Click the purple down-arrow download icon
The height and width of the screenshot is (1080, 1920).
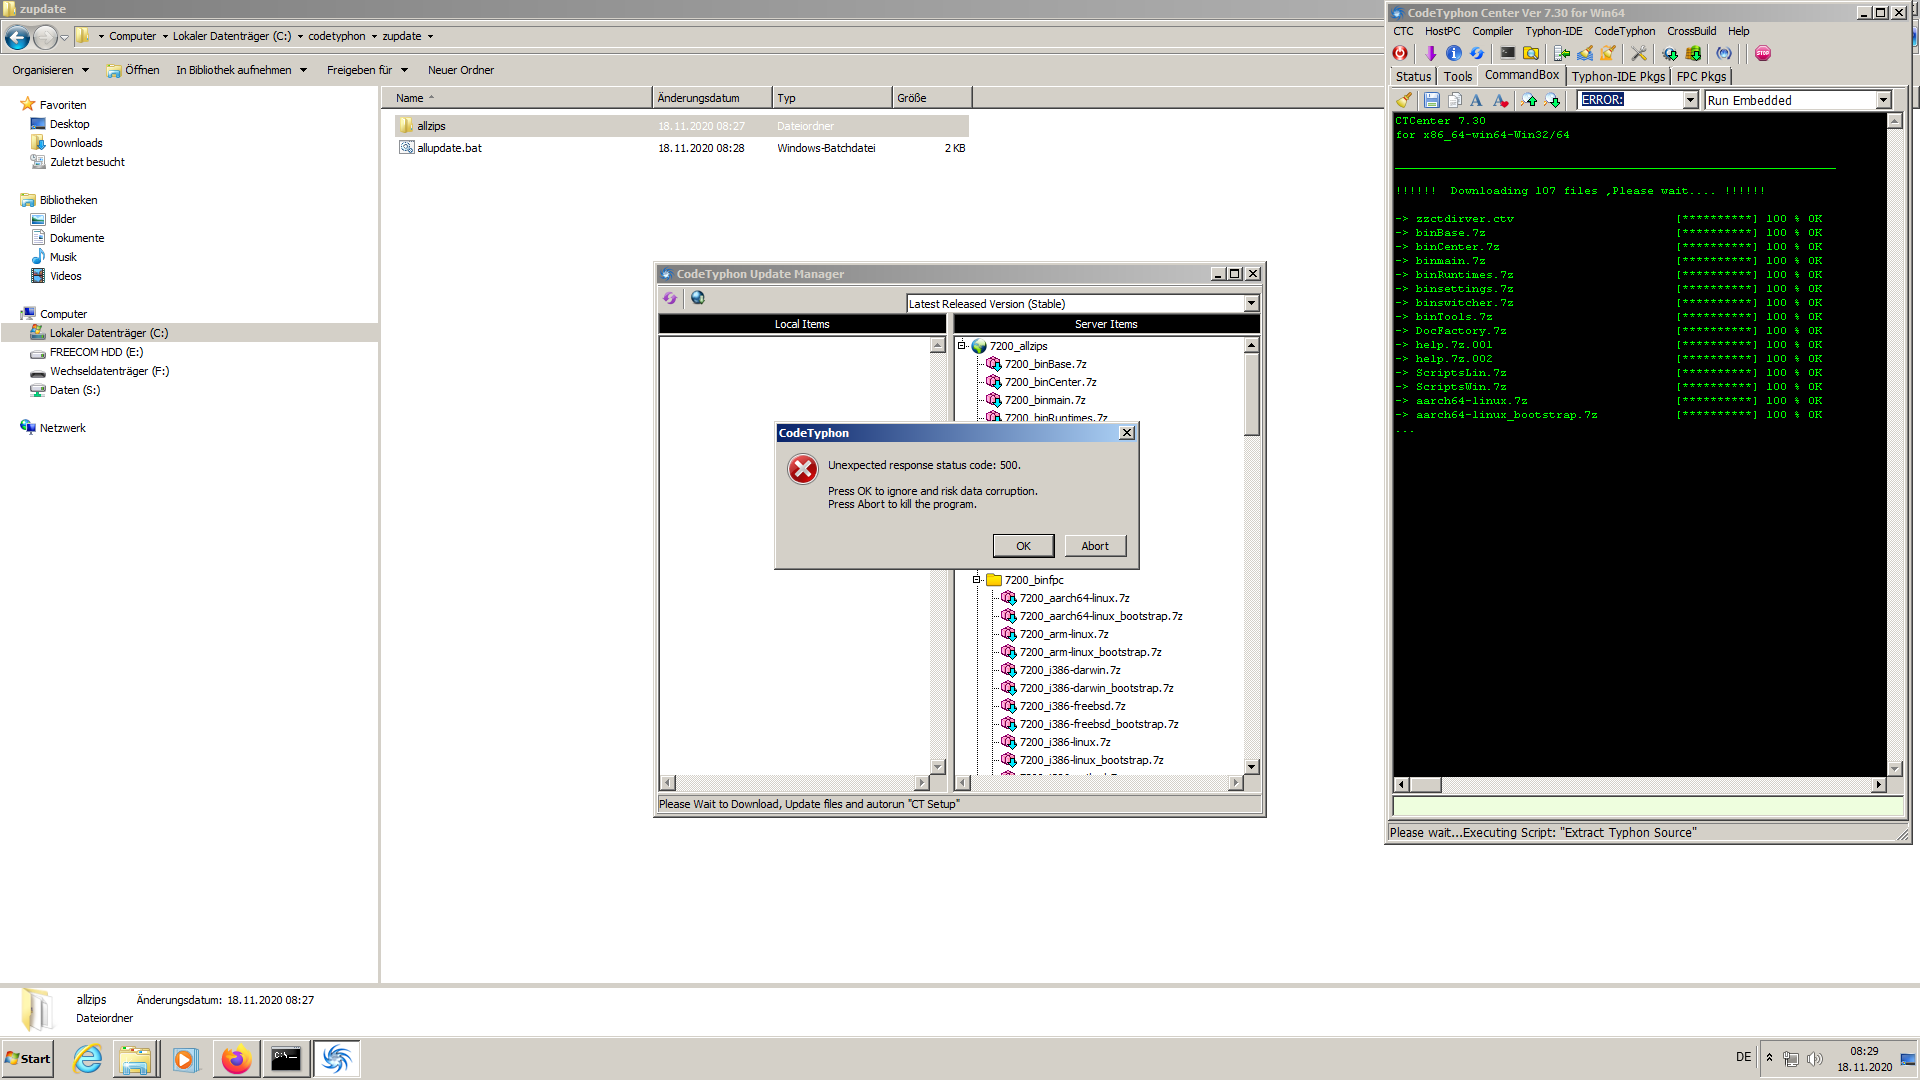click(1431, 54)
